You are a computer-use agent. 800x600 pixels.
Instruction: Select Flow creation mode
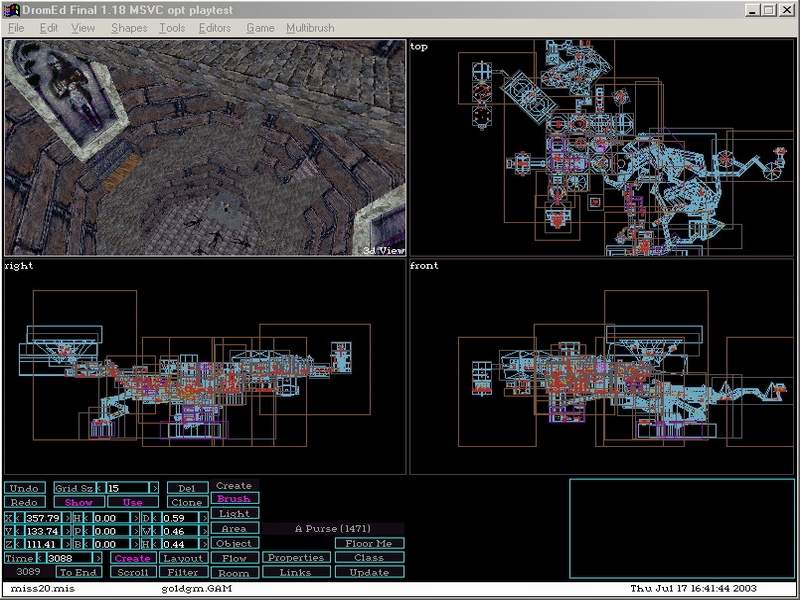(234, 558)
